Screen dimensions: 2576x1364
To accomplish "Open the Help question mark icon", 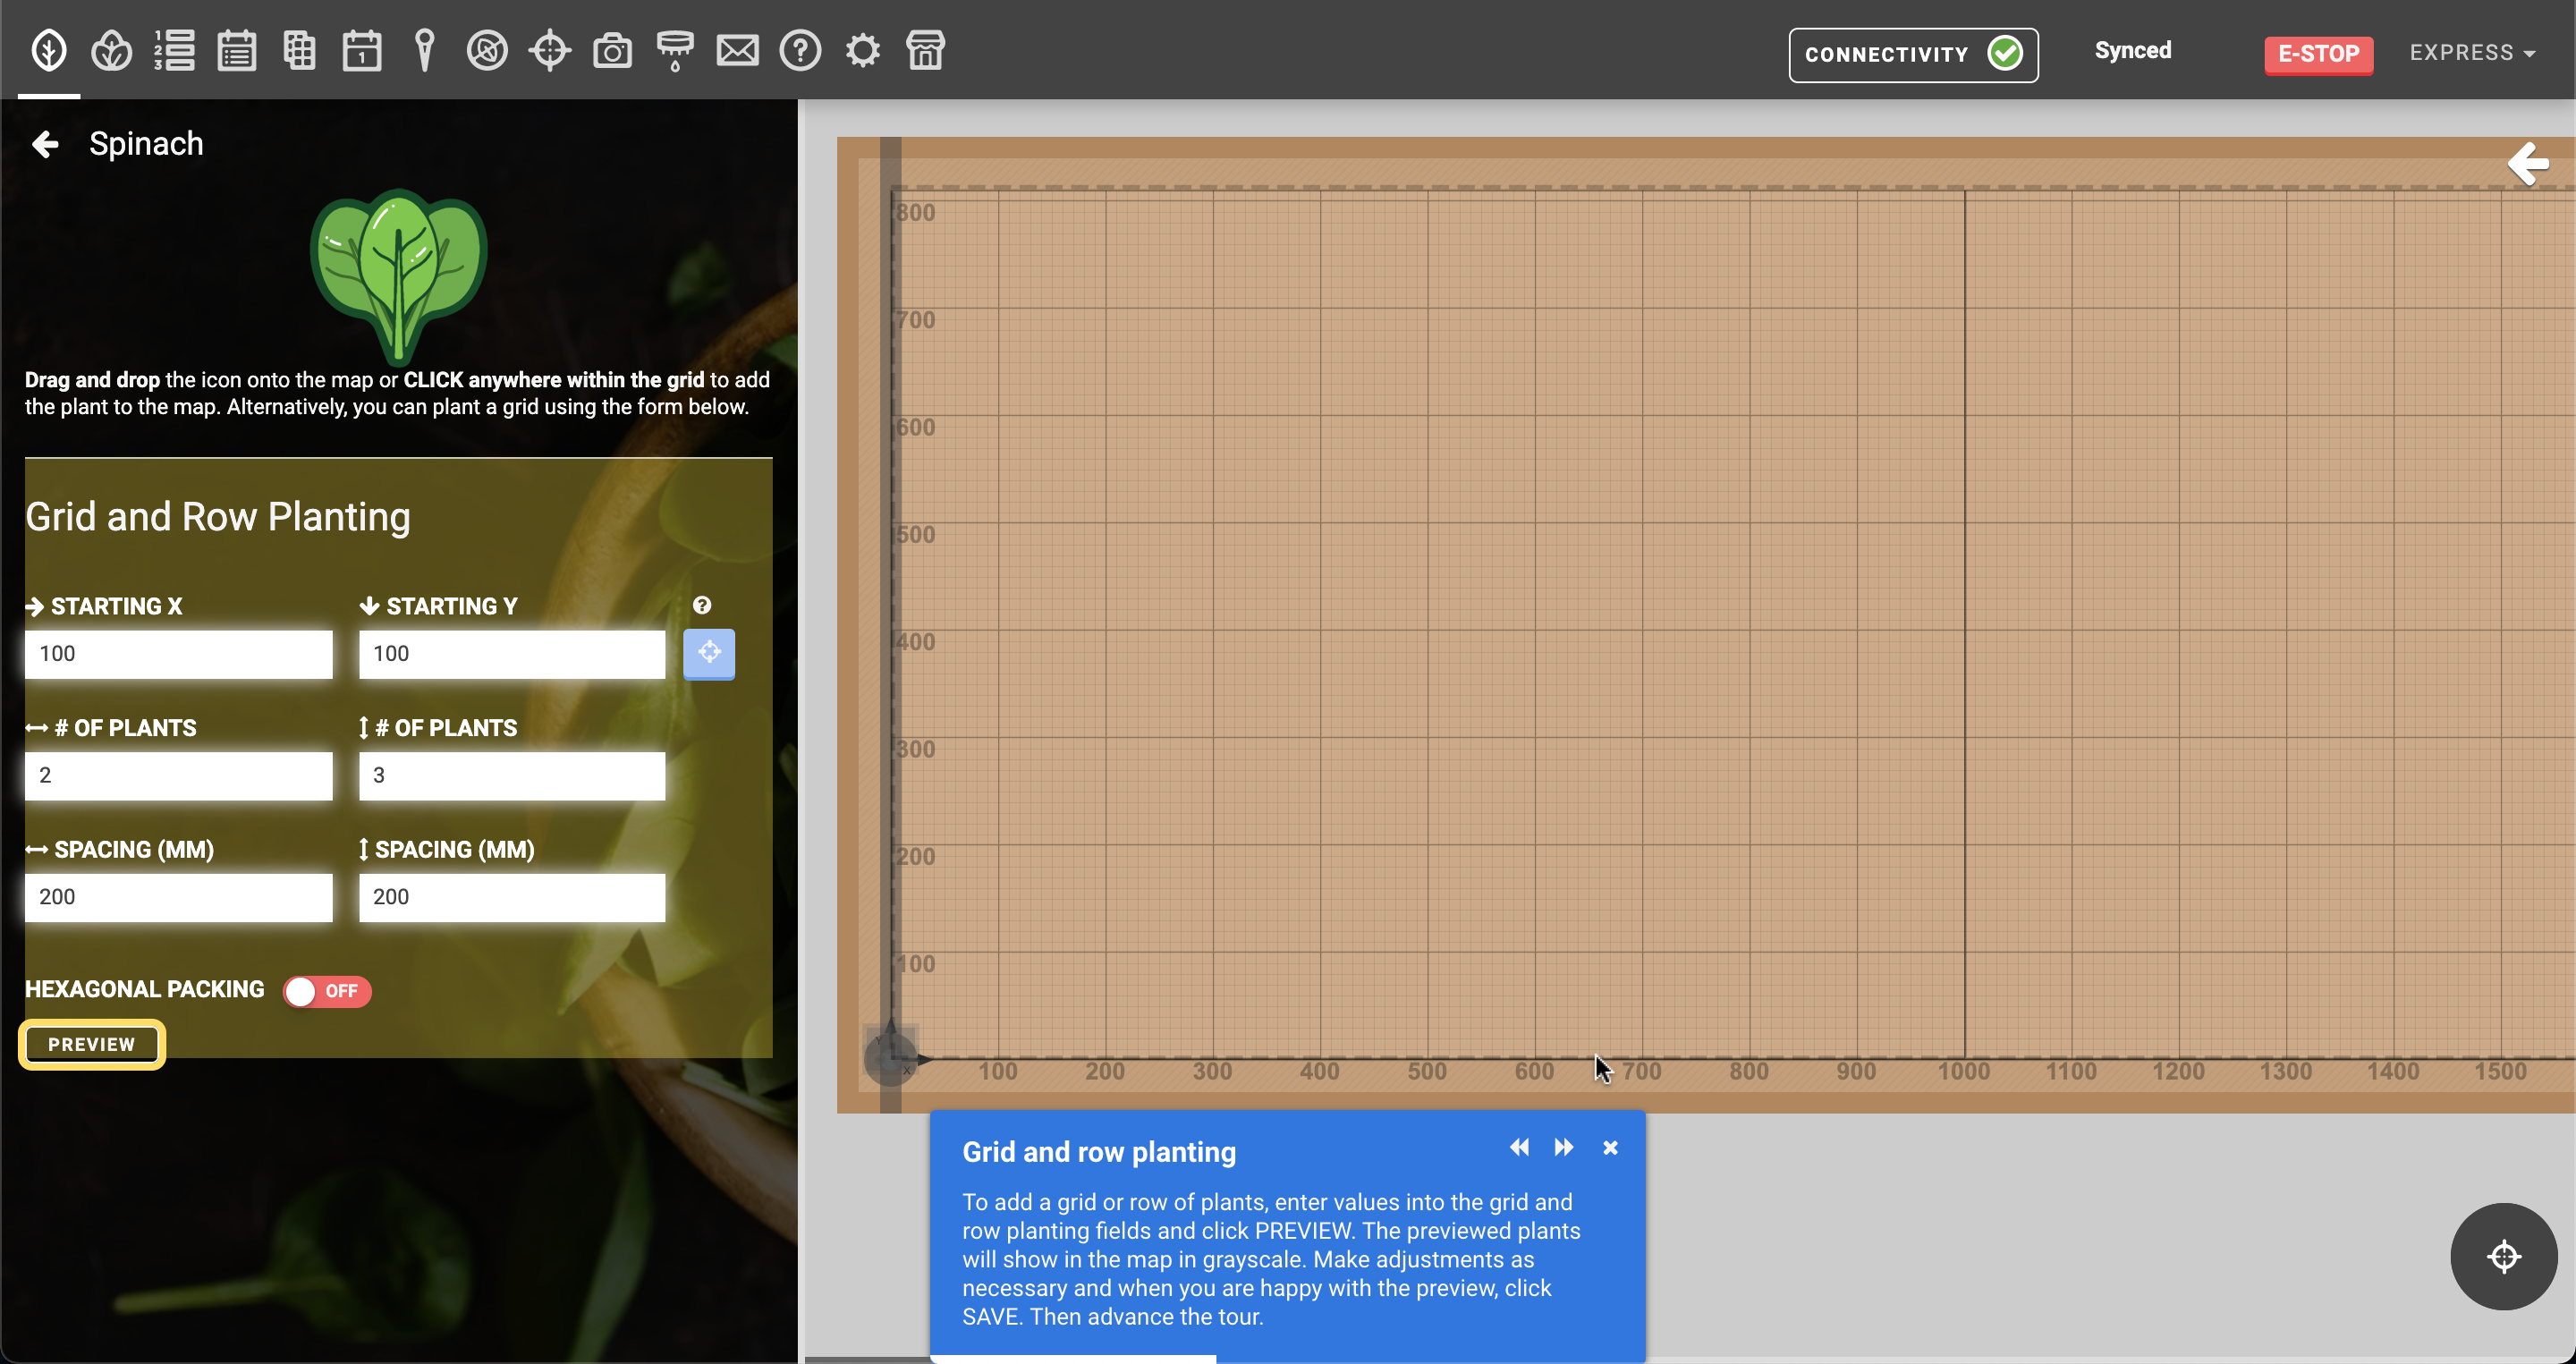I will 800,50.
